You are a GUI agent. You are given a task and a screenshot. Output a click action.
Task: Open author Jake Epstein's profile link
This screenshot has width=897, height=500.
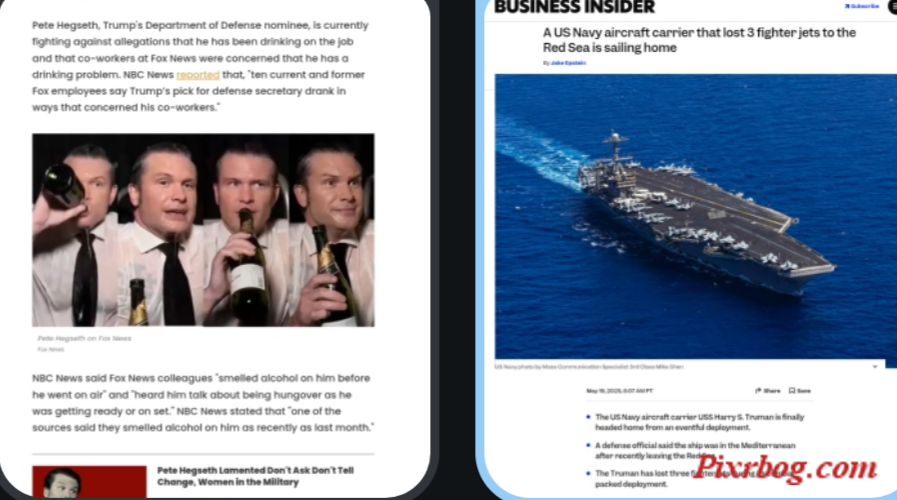[568, 63]
